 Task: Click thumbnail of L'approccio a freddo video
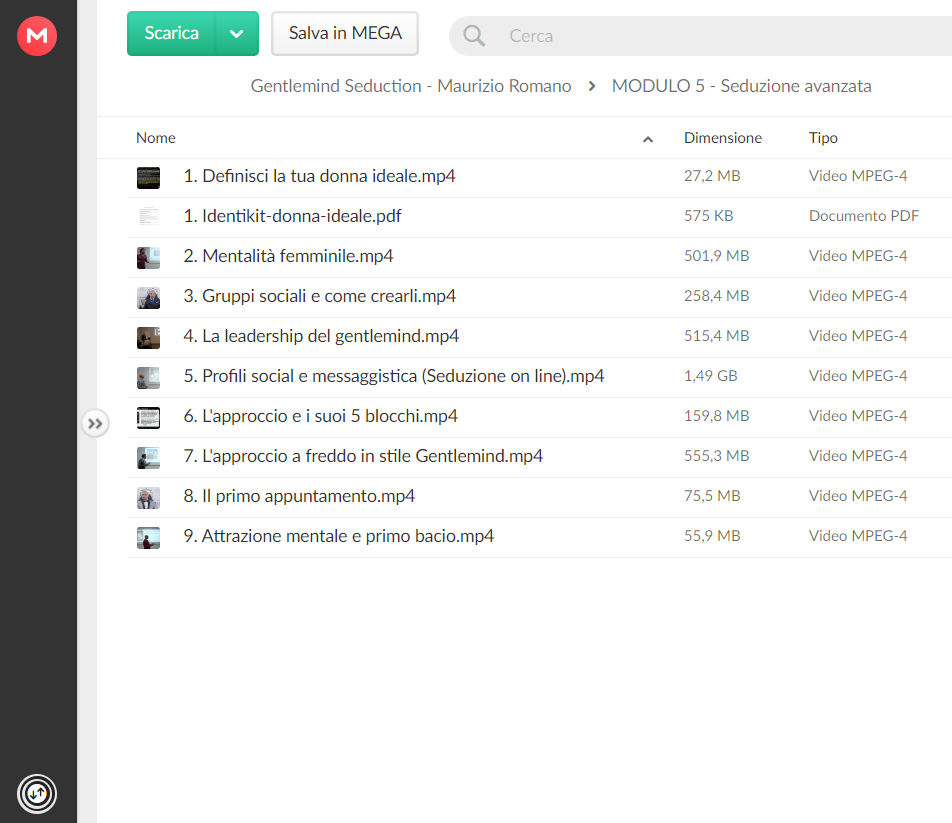[148, 458]
